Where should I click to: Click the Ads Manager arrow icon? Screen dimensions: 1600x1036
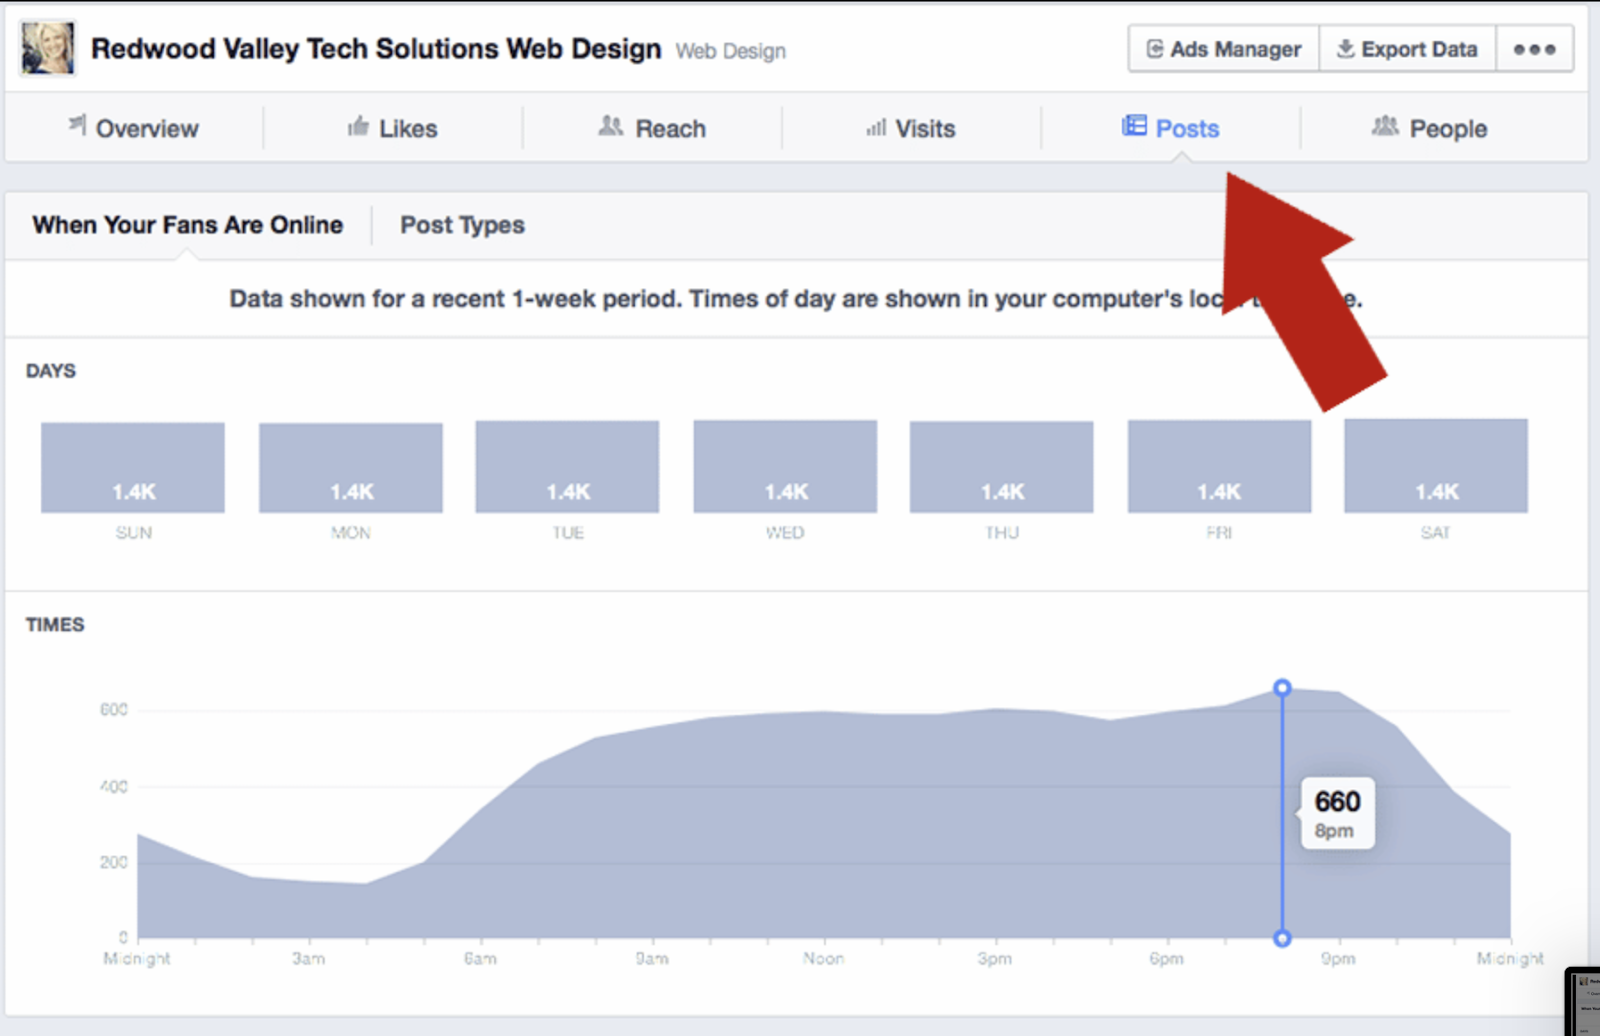1155,49
